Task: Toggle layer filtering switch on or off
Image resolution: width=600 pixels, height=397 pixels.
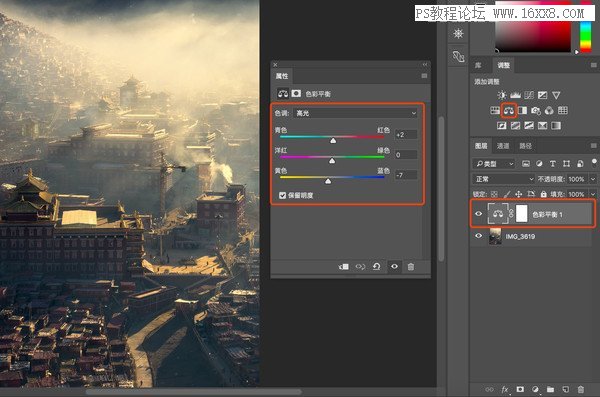Action: coord(594,163)
